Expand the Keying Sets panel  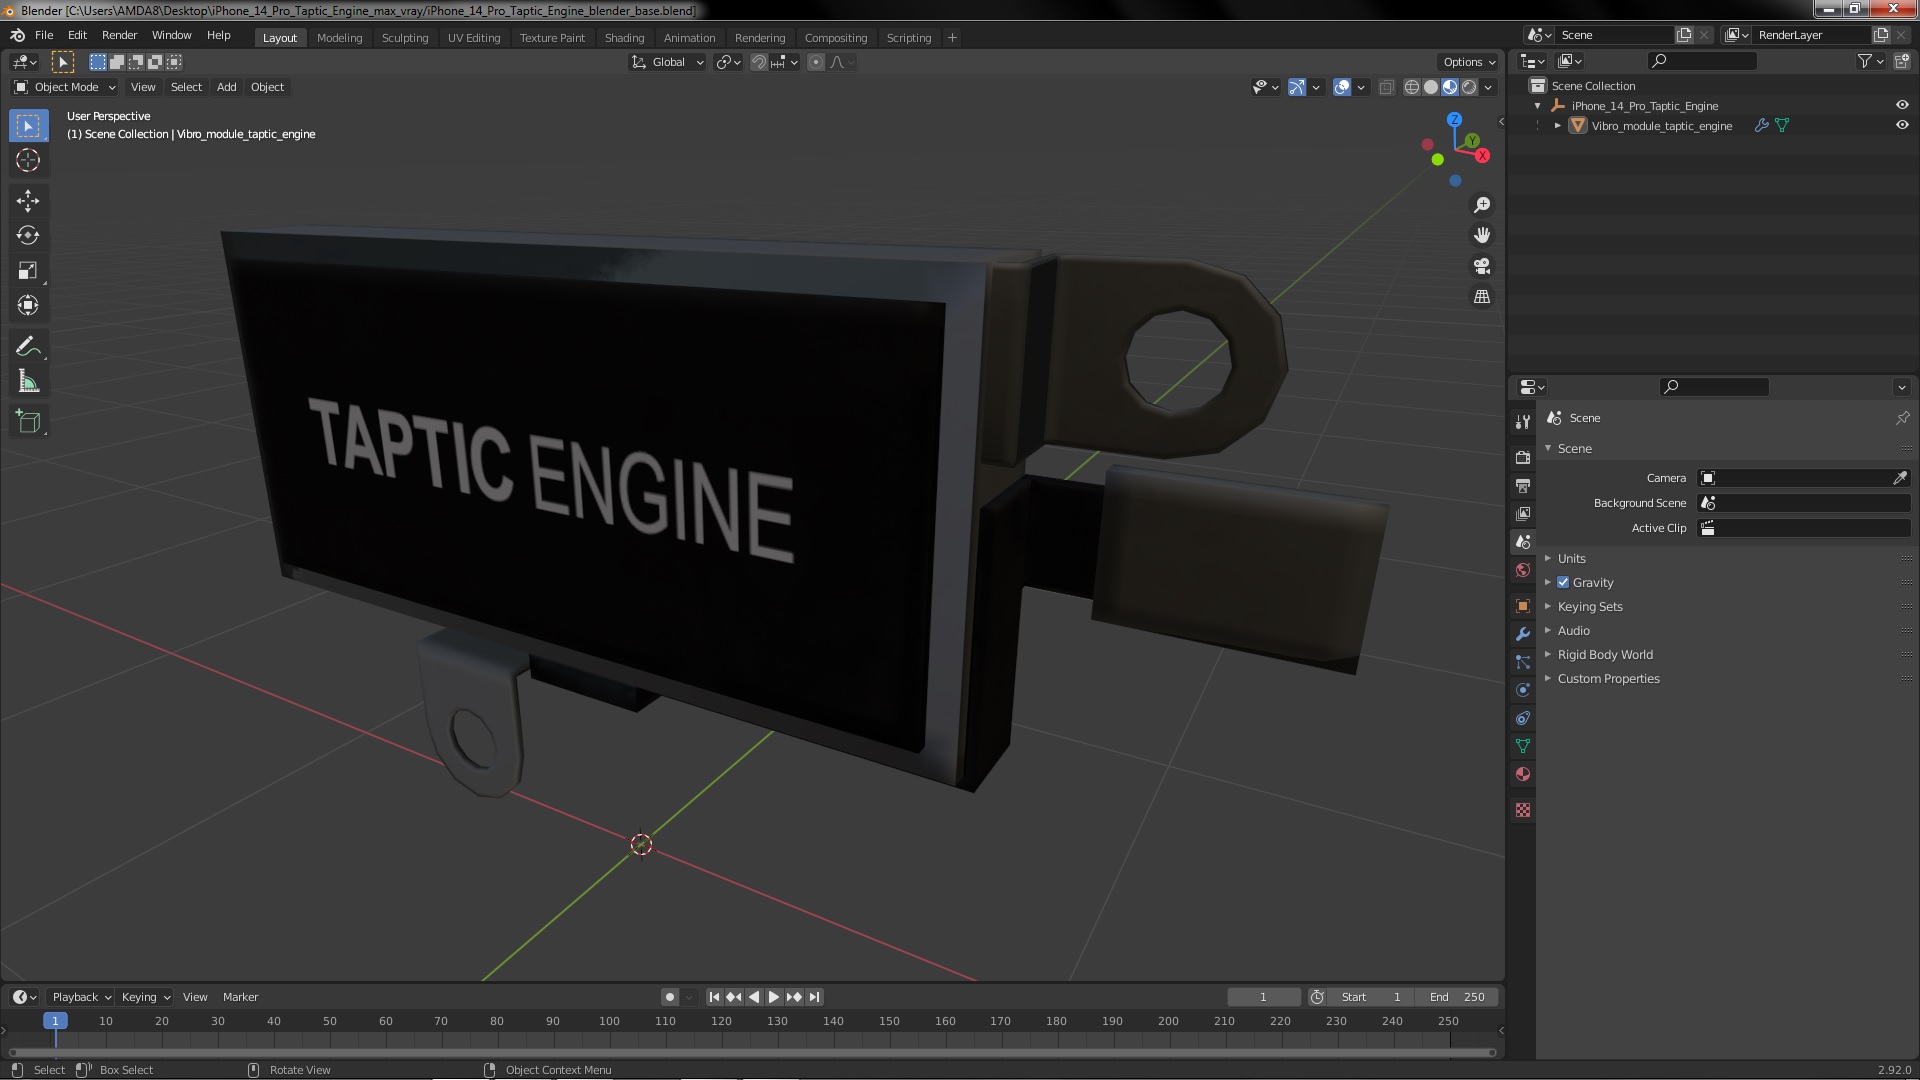click(x=1589, y=606)
